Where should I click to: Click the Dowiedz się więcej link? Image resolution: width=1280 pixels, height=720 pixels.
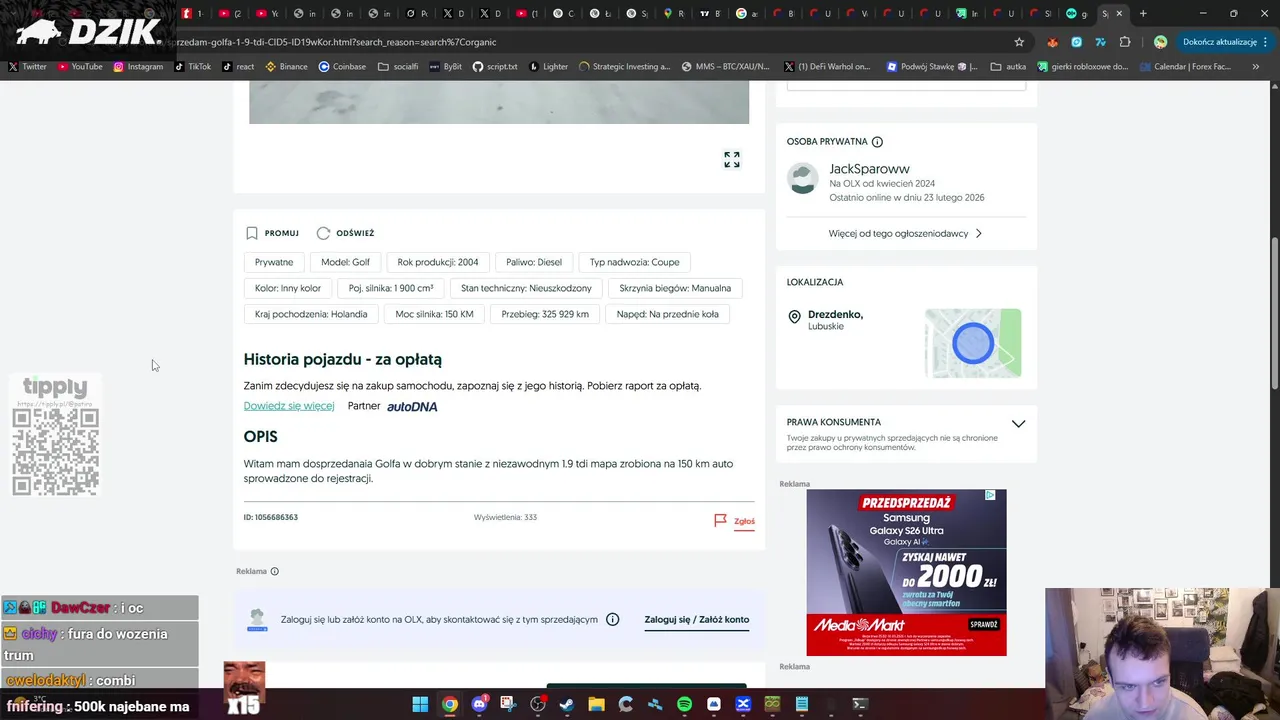click(x=289, y=406)
